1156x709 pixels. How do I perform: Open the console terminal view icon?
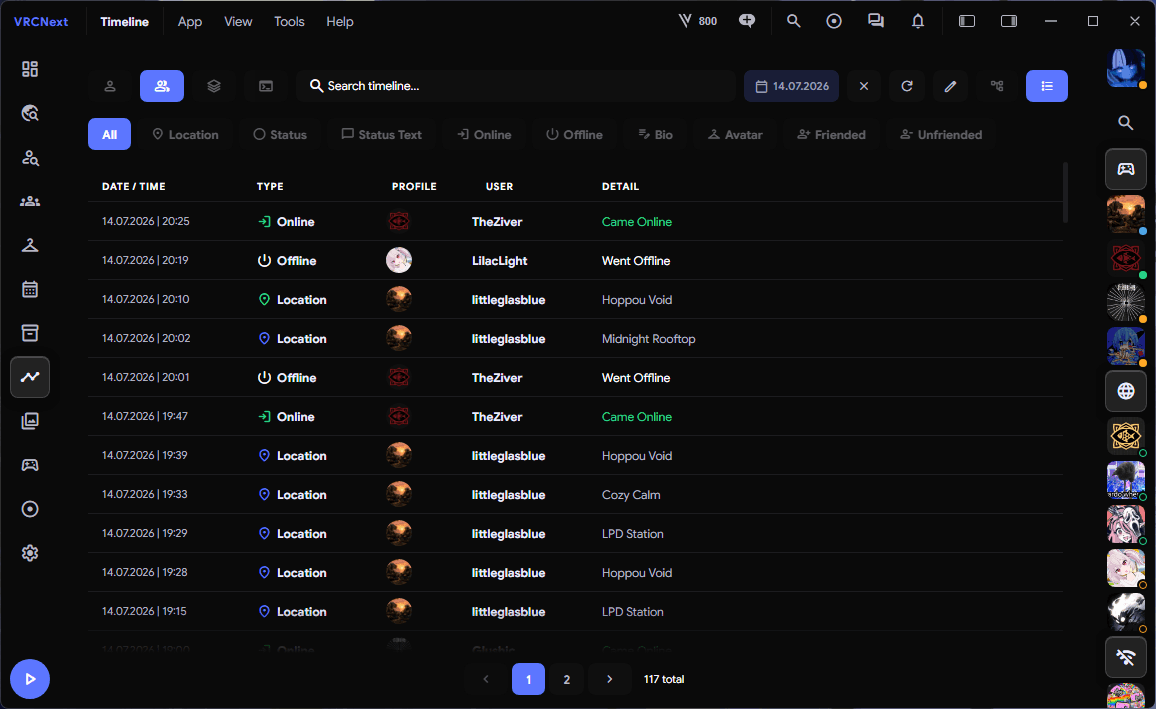coord(265,86)
